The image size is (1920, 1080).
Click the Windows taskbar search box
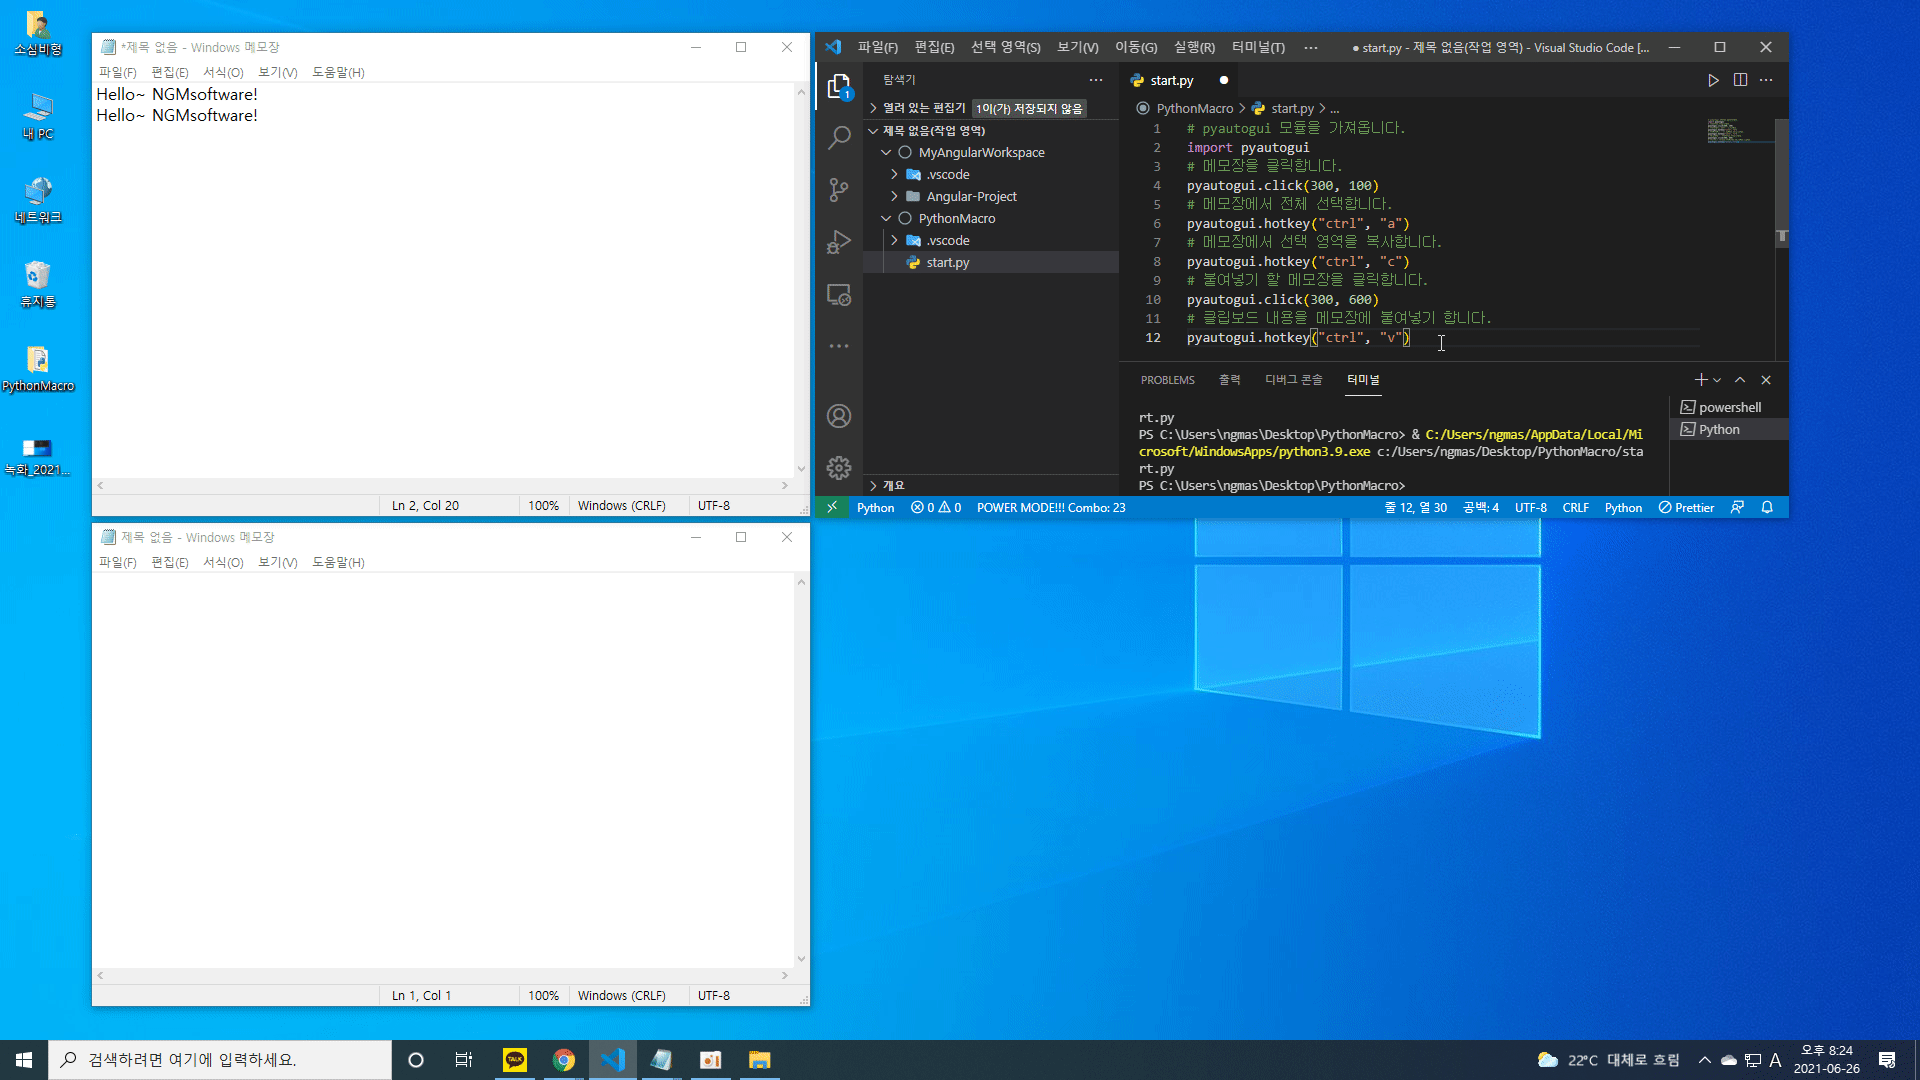[x=220, y=1060]
